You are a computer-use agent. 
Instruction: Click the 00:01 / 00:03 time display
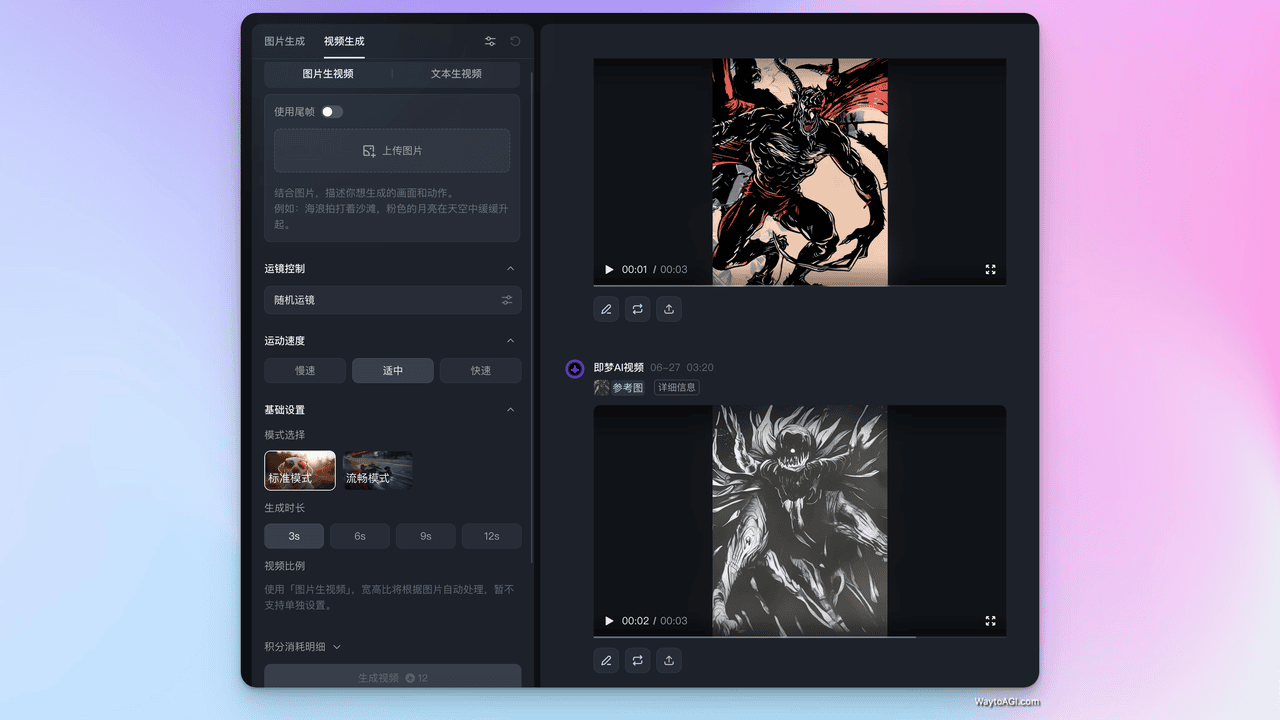655,270
